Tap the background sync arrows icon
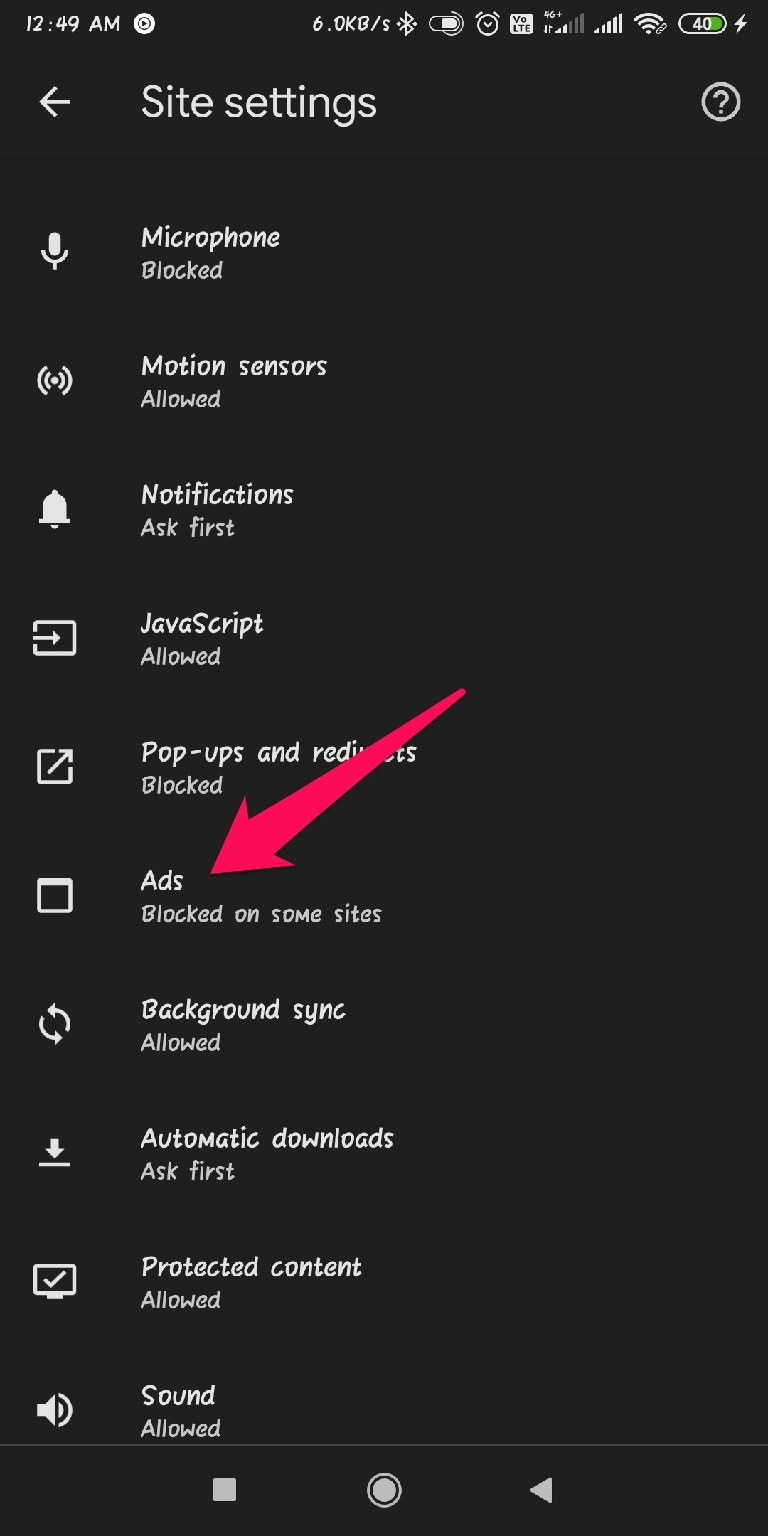This screenshot has width=768, height=1536. click(54, 1025)
